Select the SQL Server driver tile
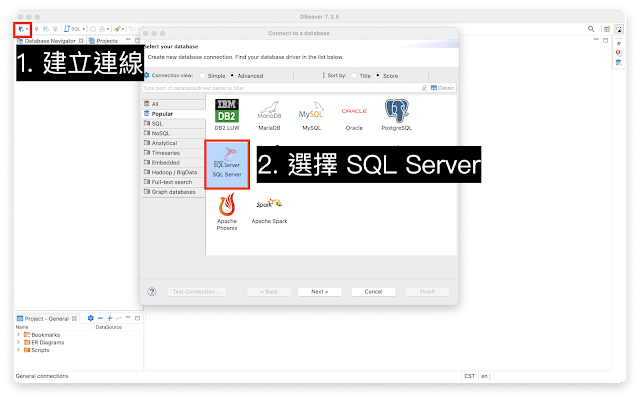The width and height of the screenshot is (640, 400). (227, 164)
